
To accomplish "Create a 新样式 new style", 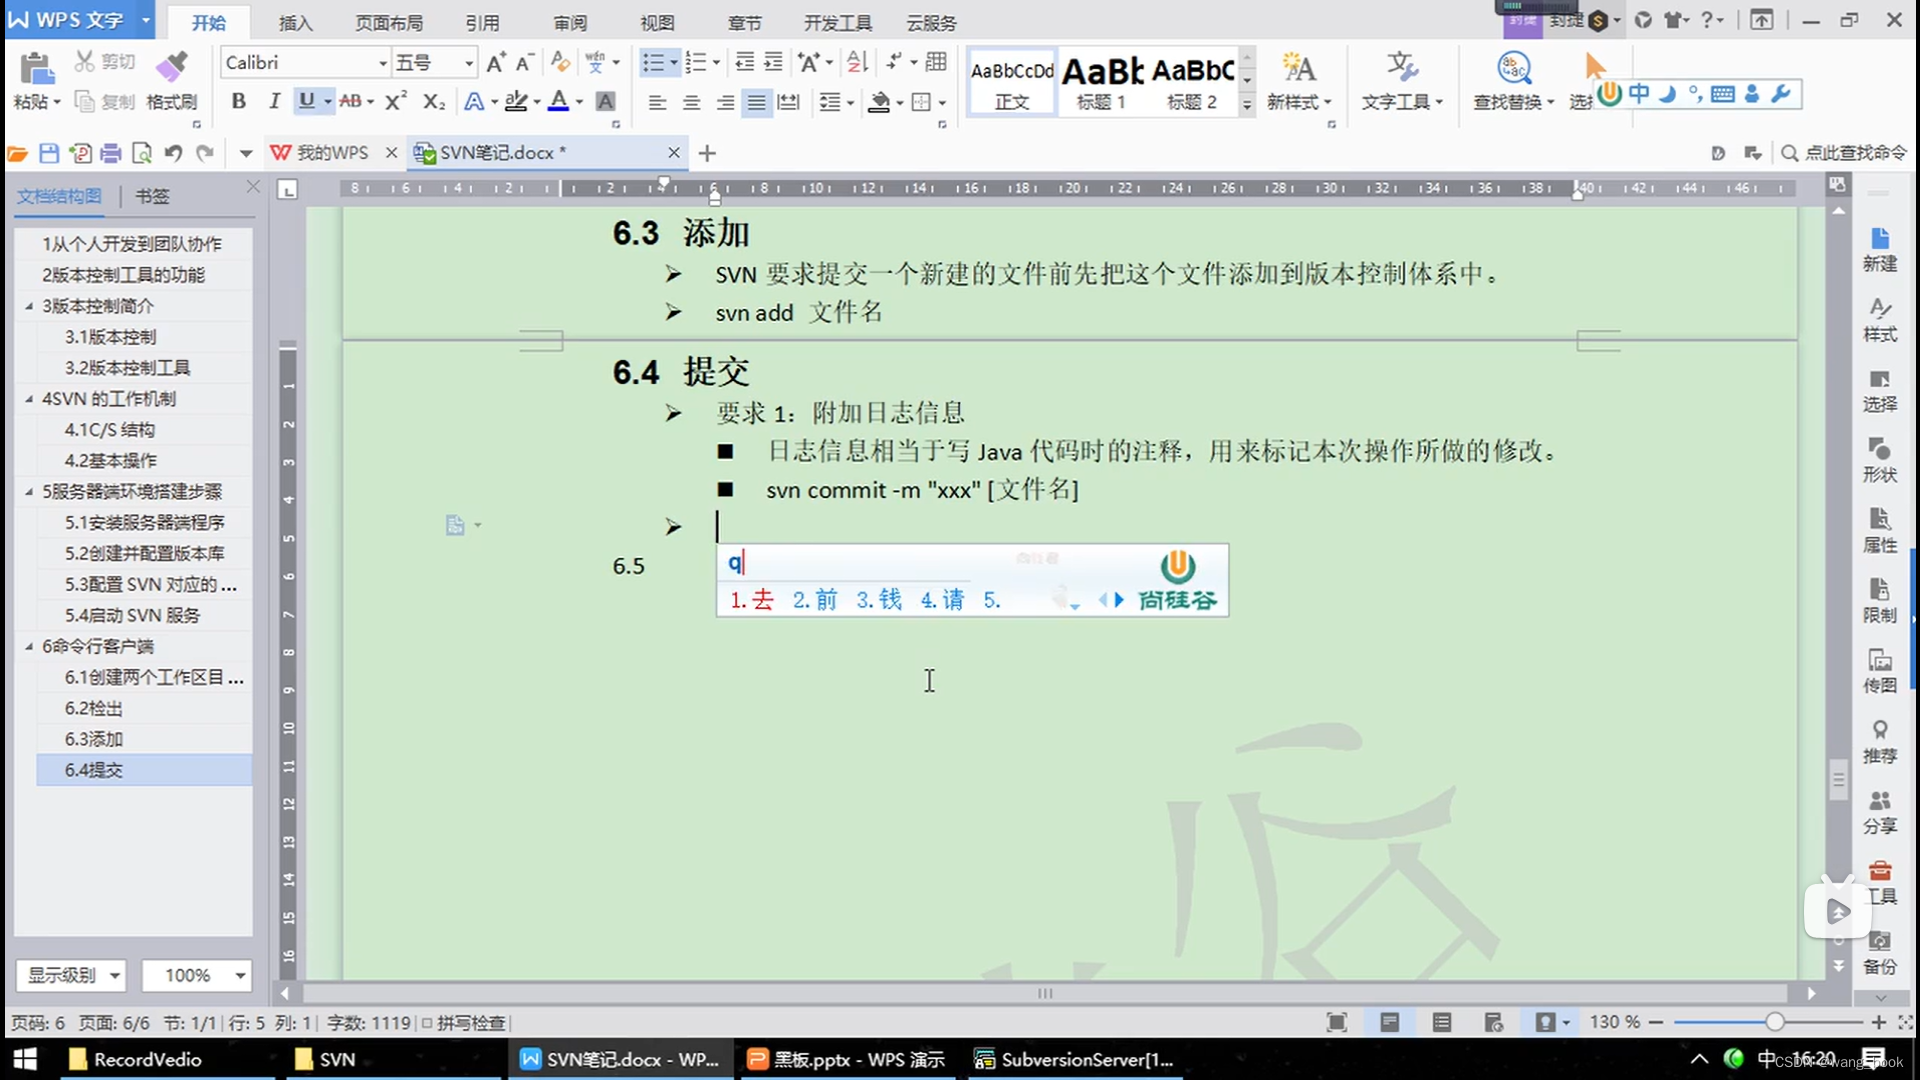I will coord(1299,80).
